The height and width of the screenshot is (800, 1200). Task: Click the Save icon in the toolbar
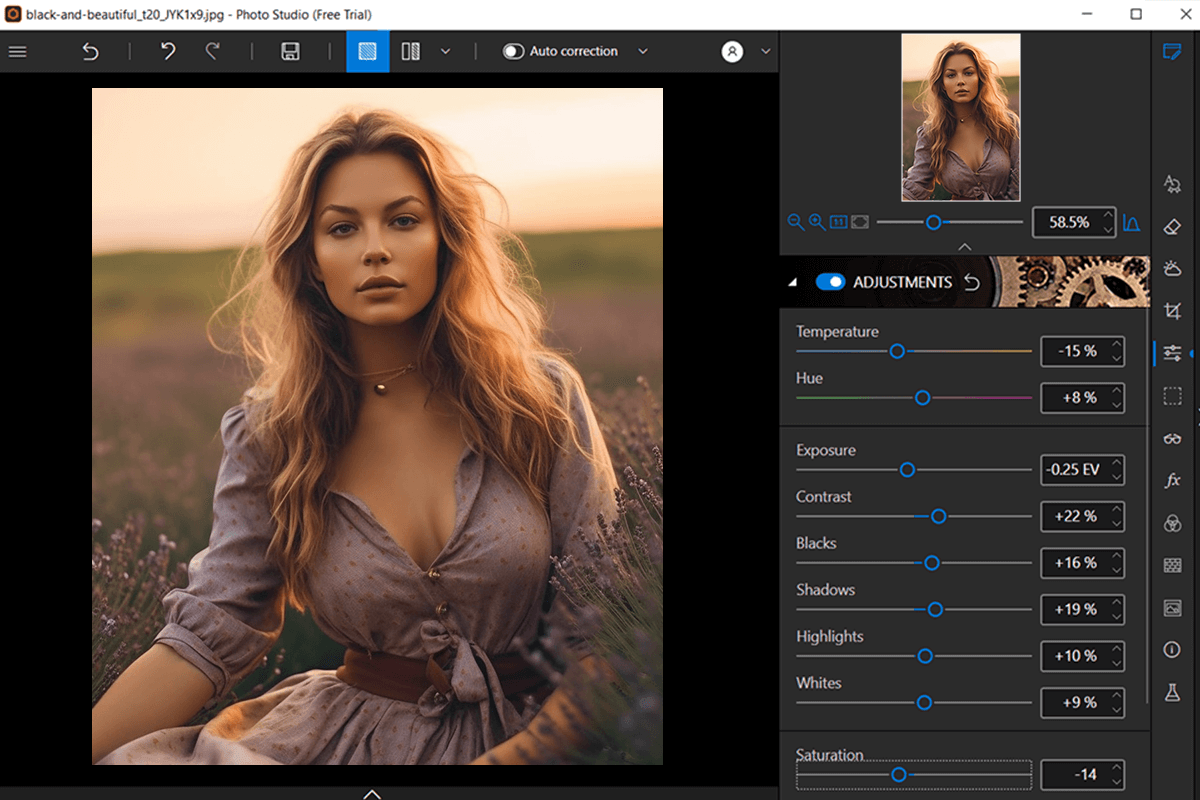[x=290, y=51]
